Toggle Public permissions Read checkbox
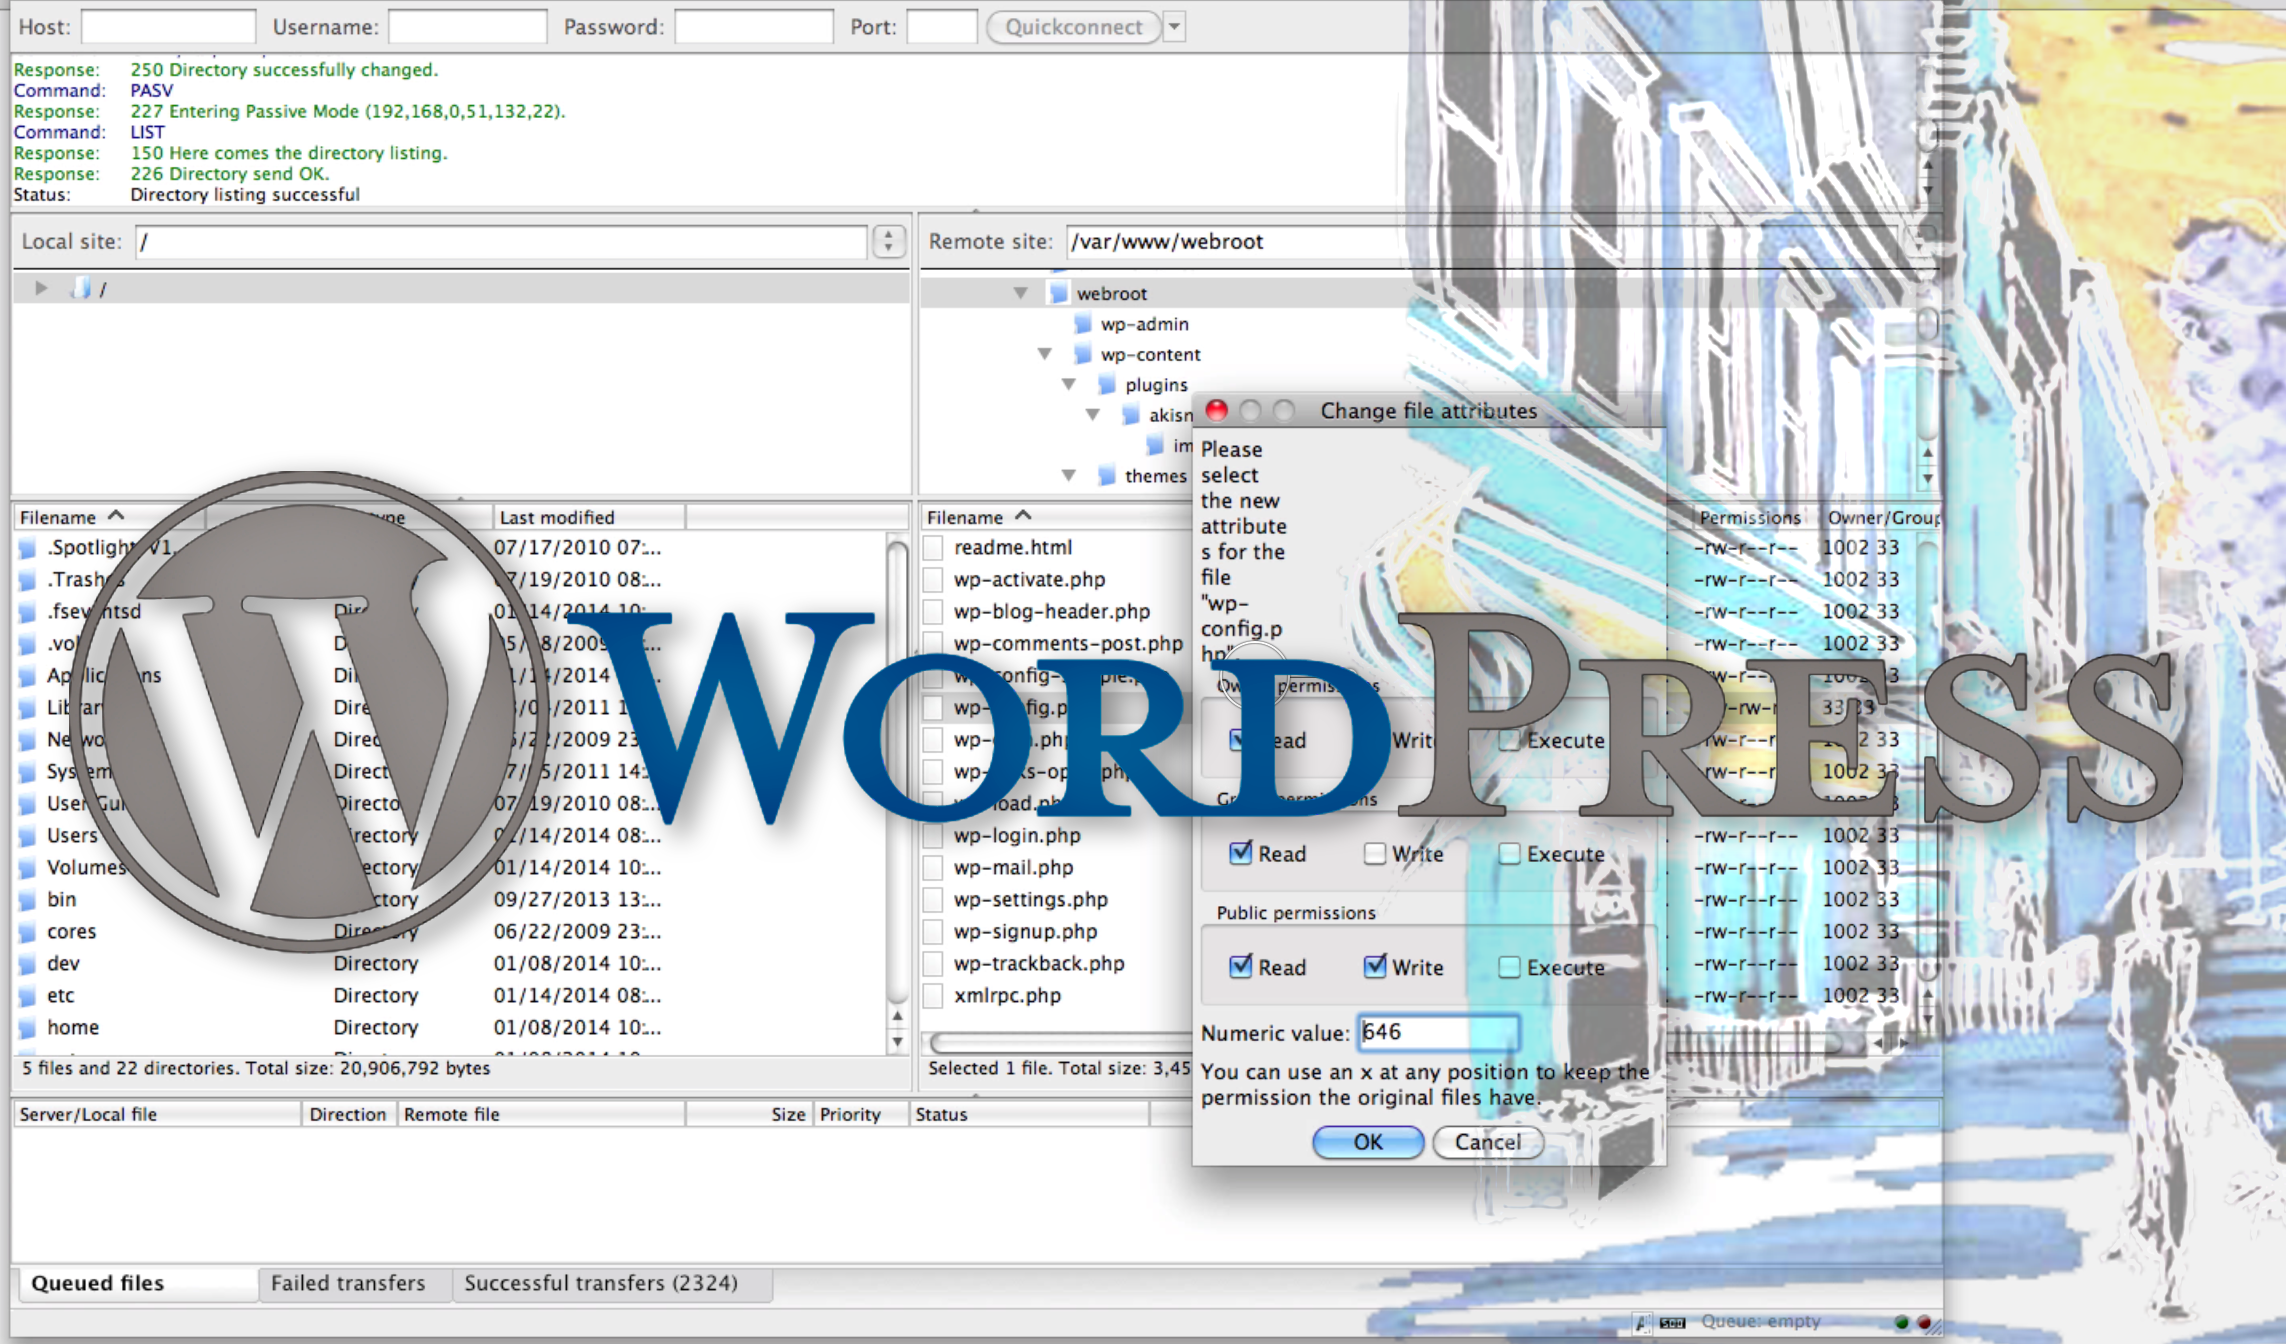The height and width of the screenshot is (1344, 2286). pyautogui.click(x=1240, y=966)
